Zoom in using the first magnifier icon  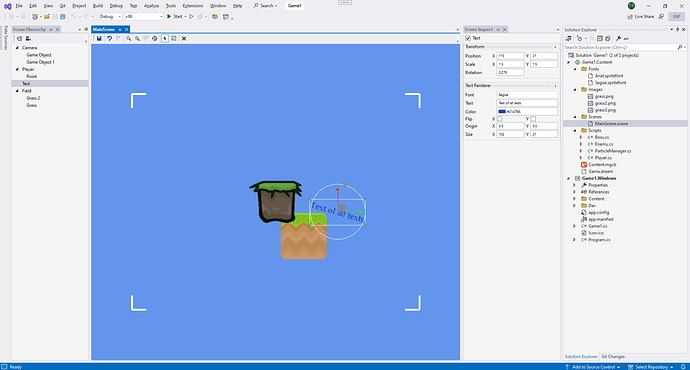[x=128, y=39]
